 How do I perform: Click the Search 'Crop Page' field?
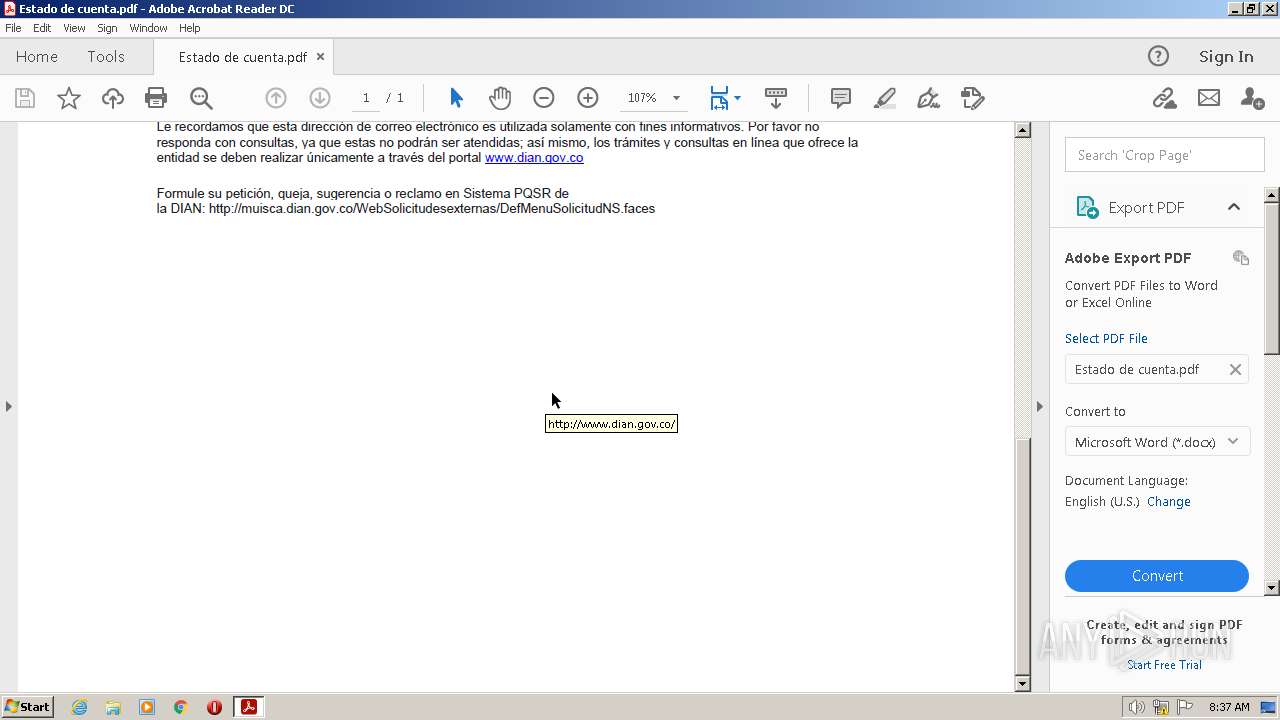pyautogui.click(x=1165, y=155)
